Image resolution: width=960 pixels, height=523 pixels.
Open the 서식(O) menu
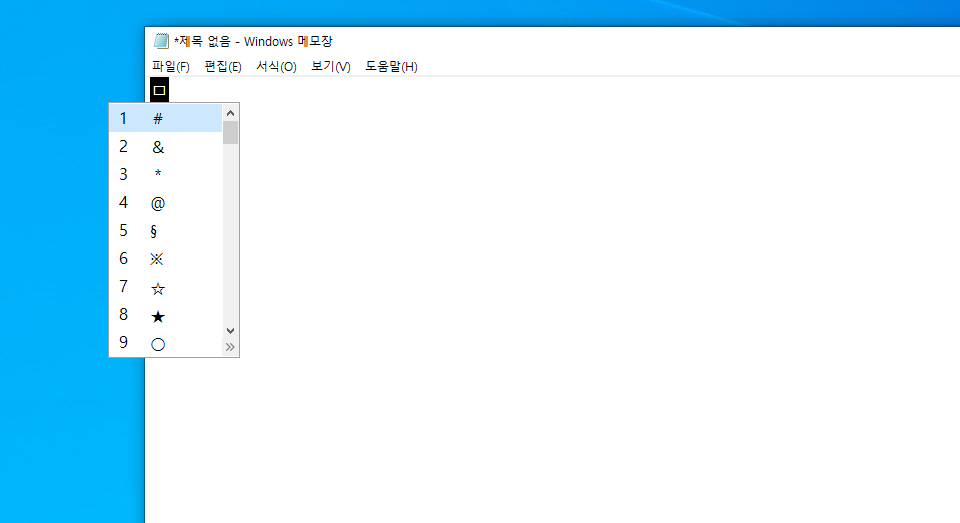click(x=276, y=66)
